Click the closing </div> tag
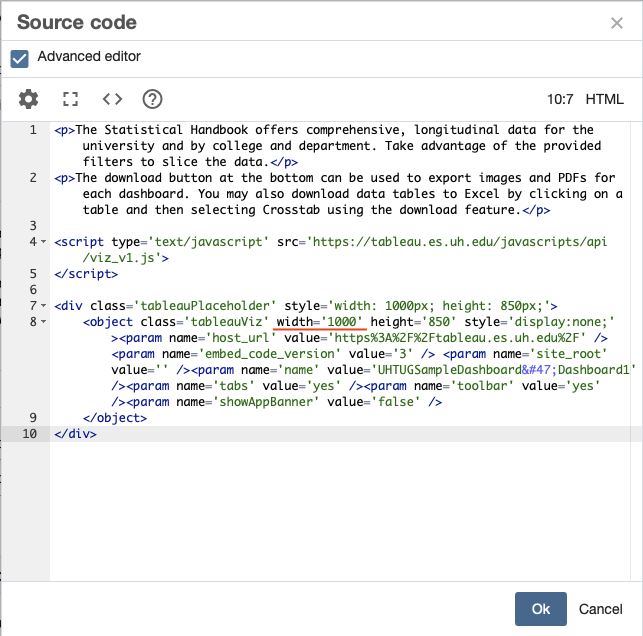Screen dimensions: 643x636 click(75, 434)
